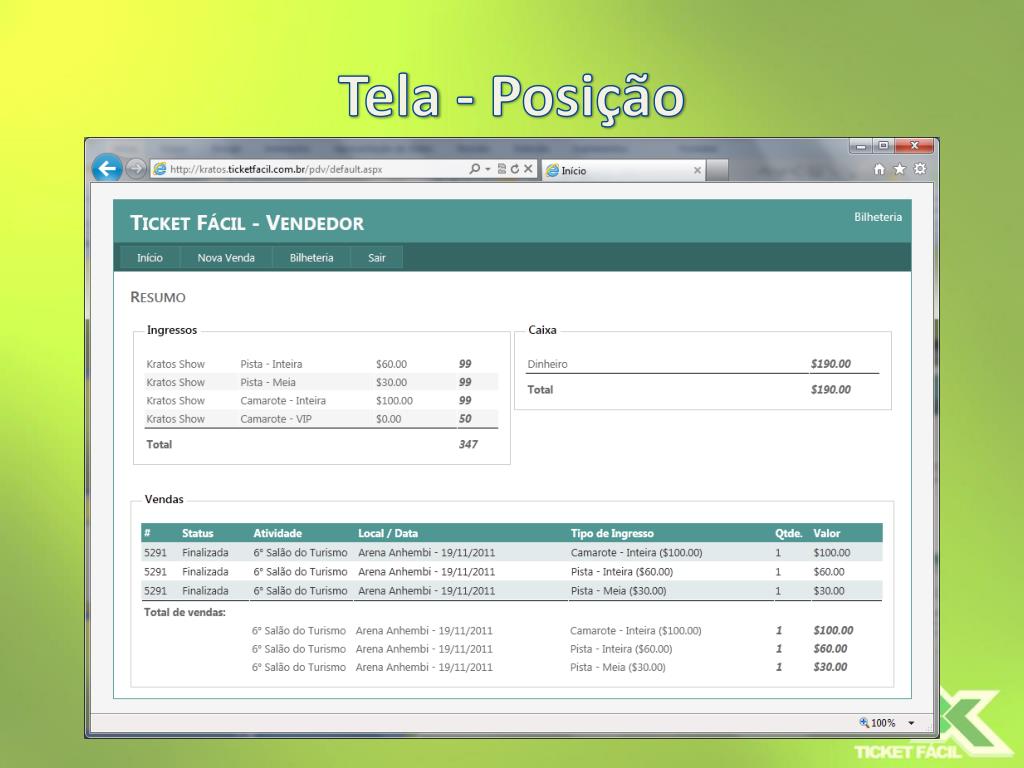Click the Ingressos total value 347
1024x768 pixels.
click(x=468, y=444)
